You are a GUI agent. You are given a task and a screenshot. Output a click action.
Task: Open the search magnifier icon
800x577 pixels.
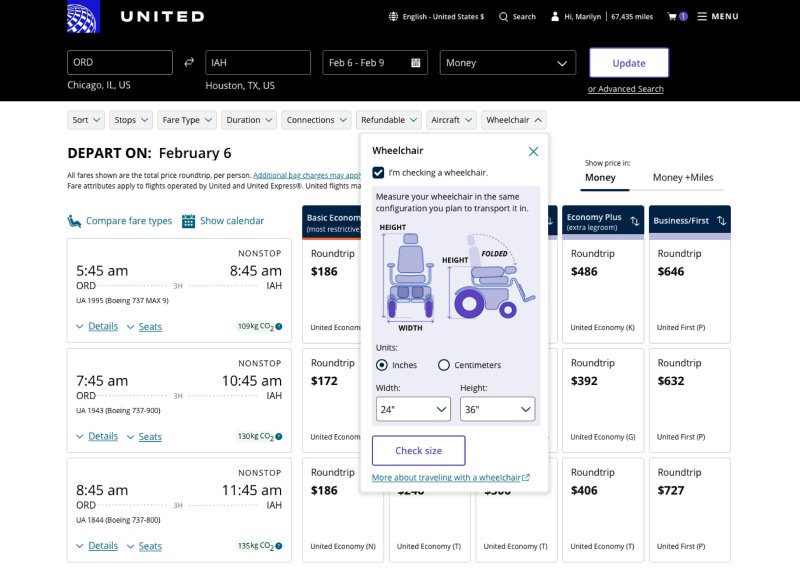[x=503, y=17]
